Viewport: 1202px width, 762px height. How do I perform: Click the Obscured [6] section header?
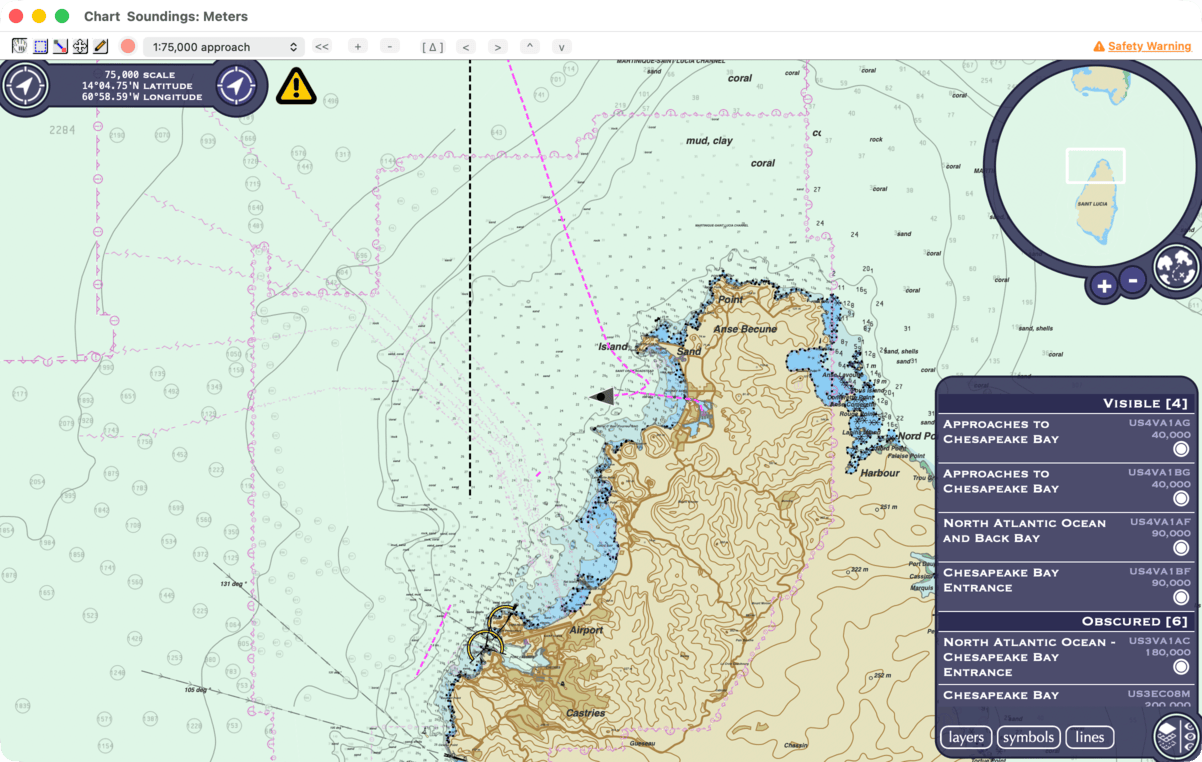(x=1066, y=622)
